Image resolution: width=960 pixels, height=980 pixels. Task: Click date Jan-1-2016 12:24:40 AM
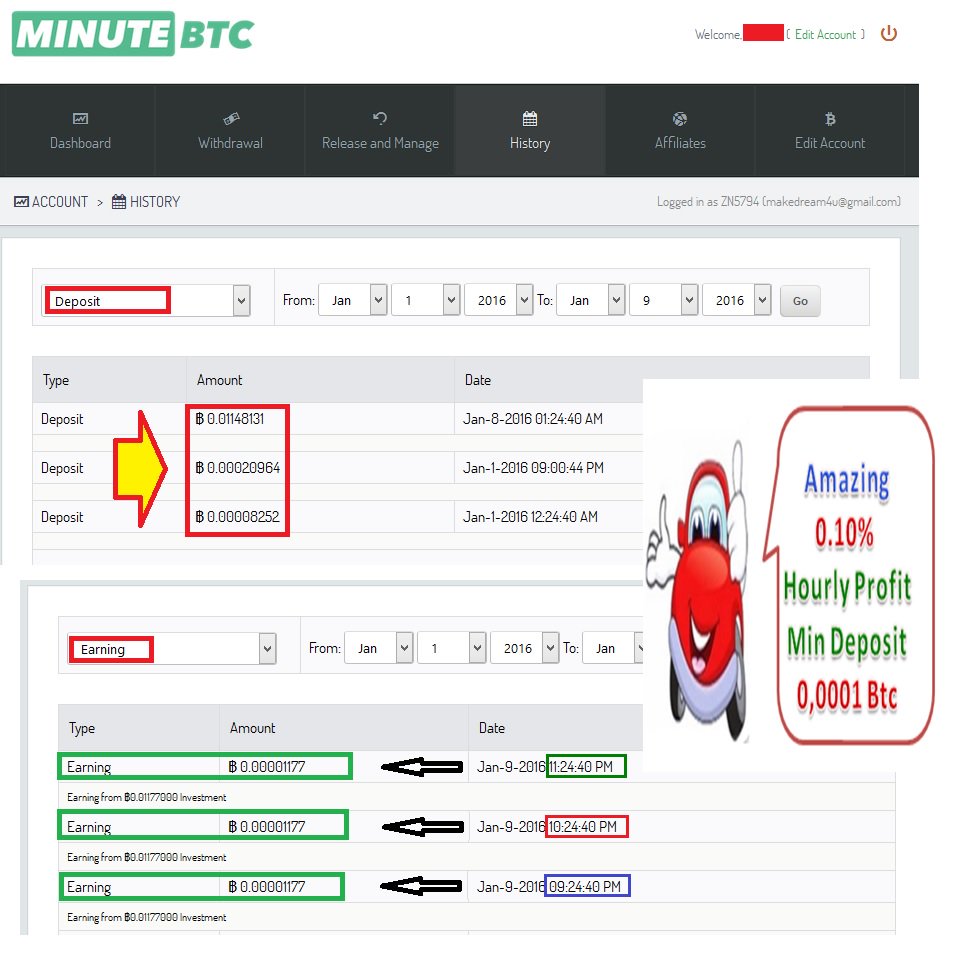530,516
